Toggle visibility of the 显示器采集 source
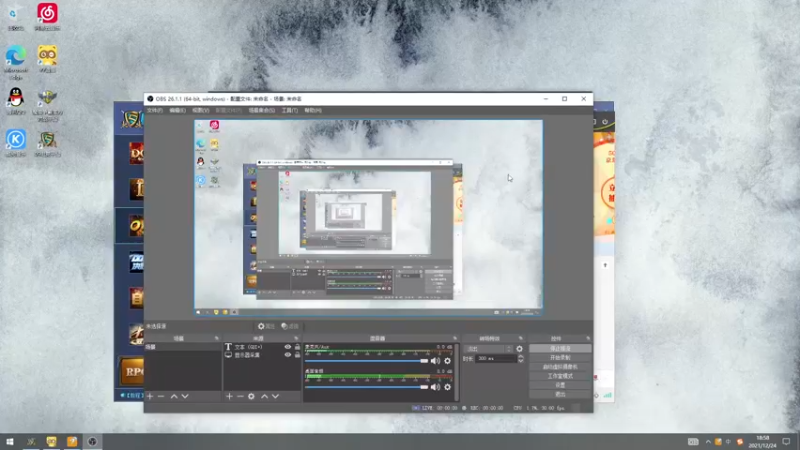800x450 pixels. click(288, 355)
